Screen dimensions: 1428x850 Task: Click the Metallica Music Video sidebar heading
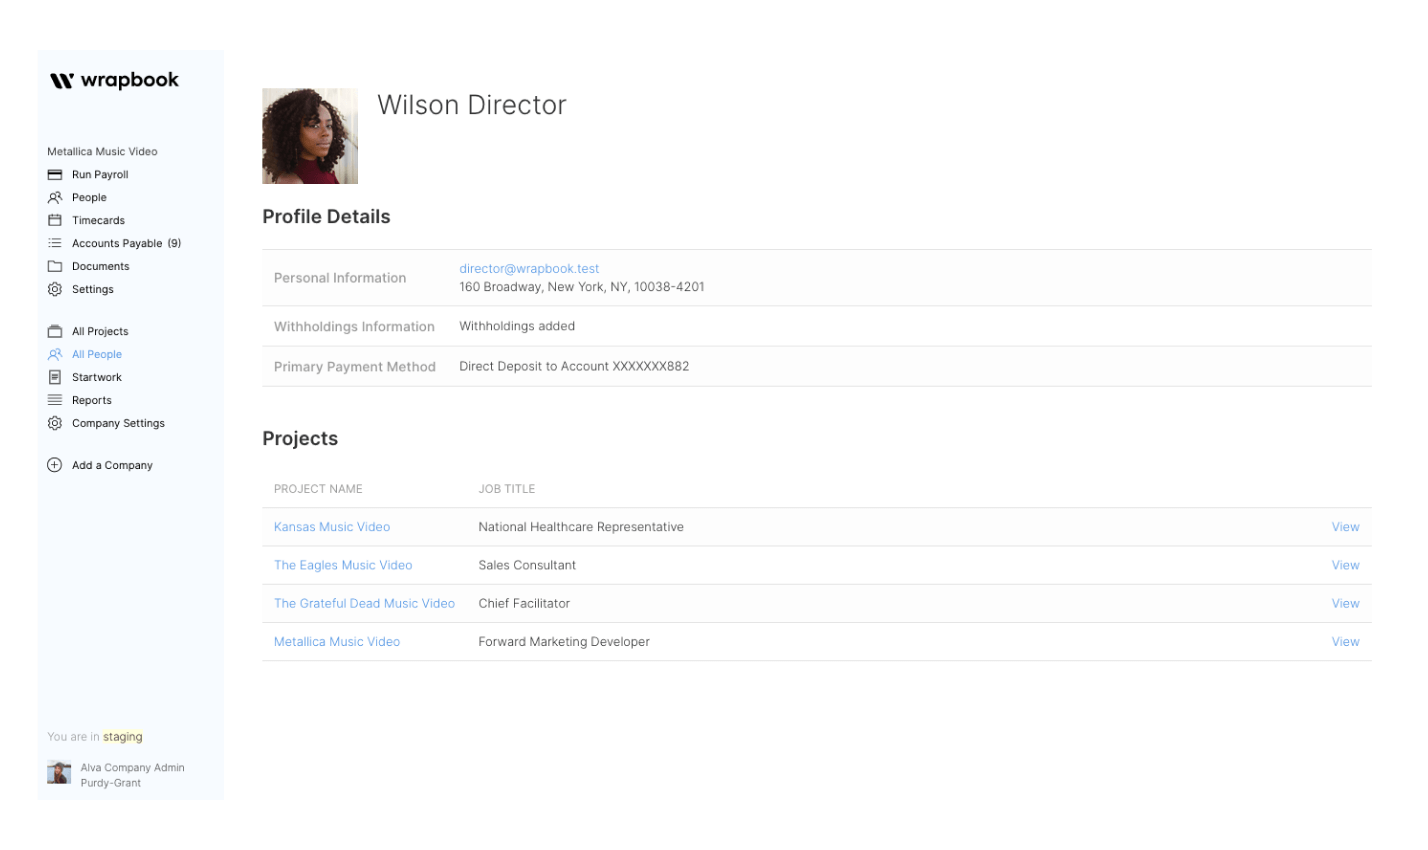(x=102, y=152)
